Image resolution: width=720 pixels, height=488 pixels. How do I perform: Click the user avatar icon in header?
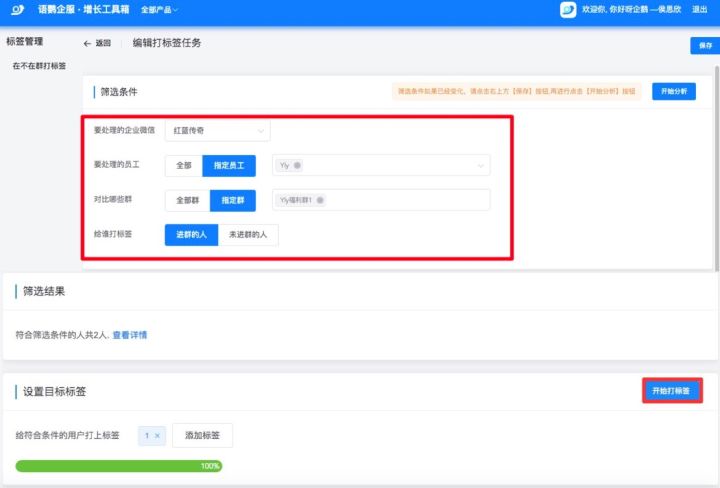pyautogui.click(x=568, y=10)
